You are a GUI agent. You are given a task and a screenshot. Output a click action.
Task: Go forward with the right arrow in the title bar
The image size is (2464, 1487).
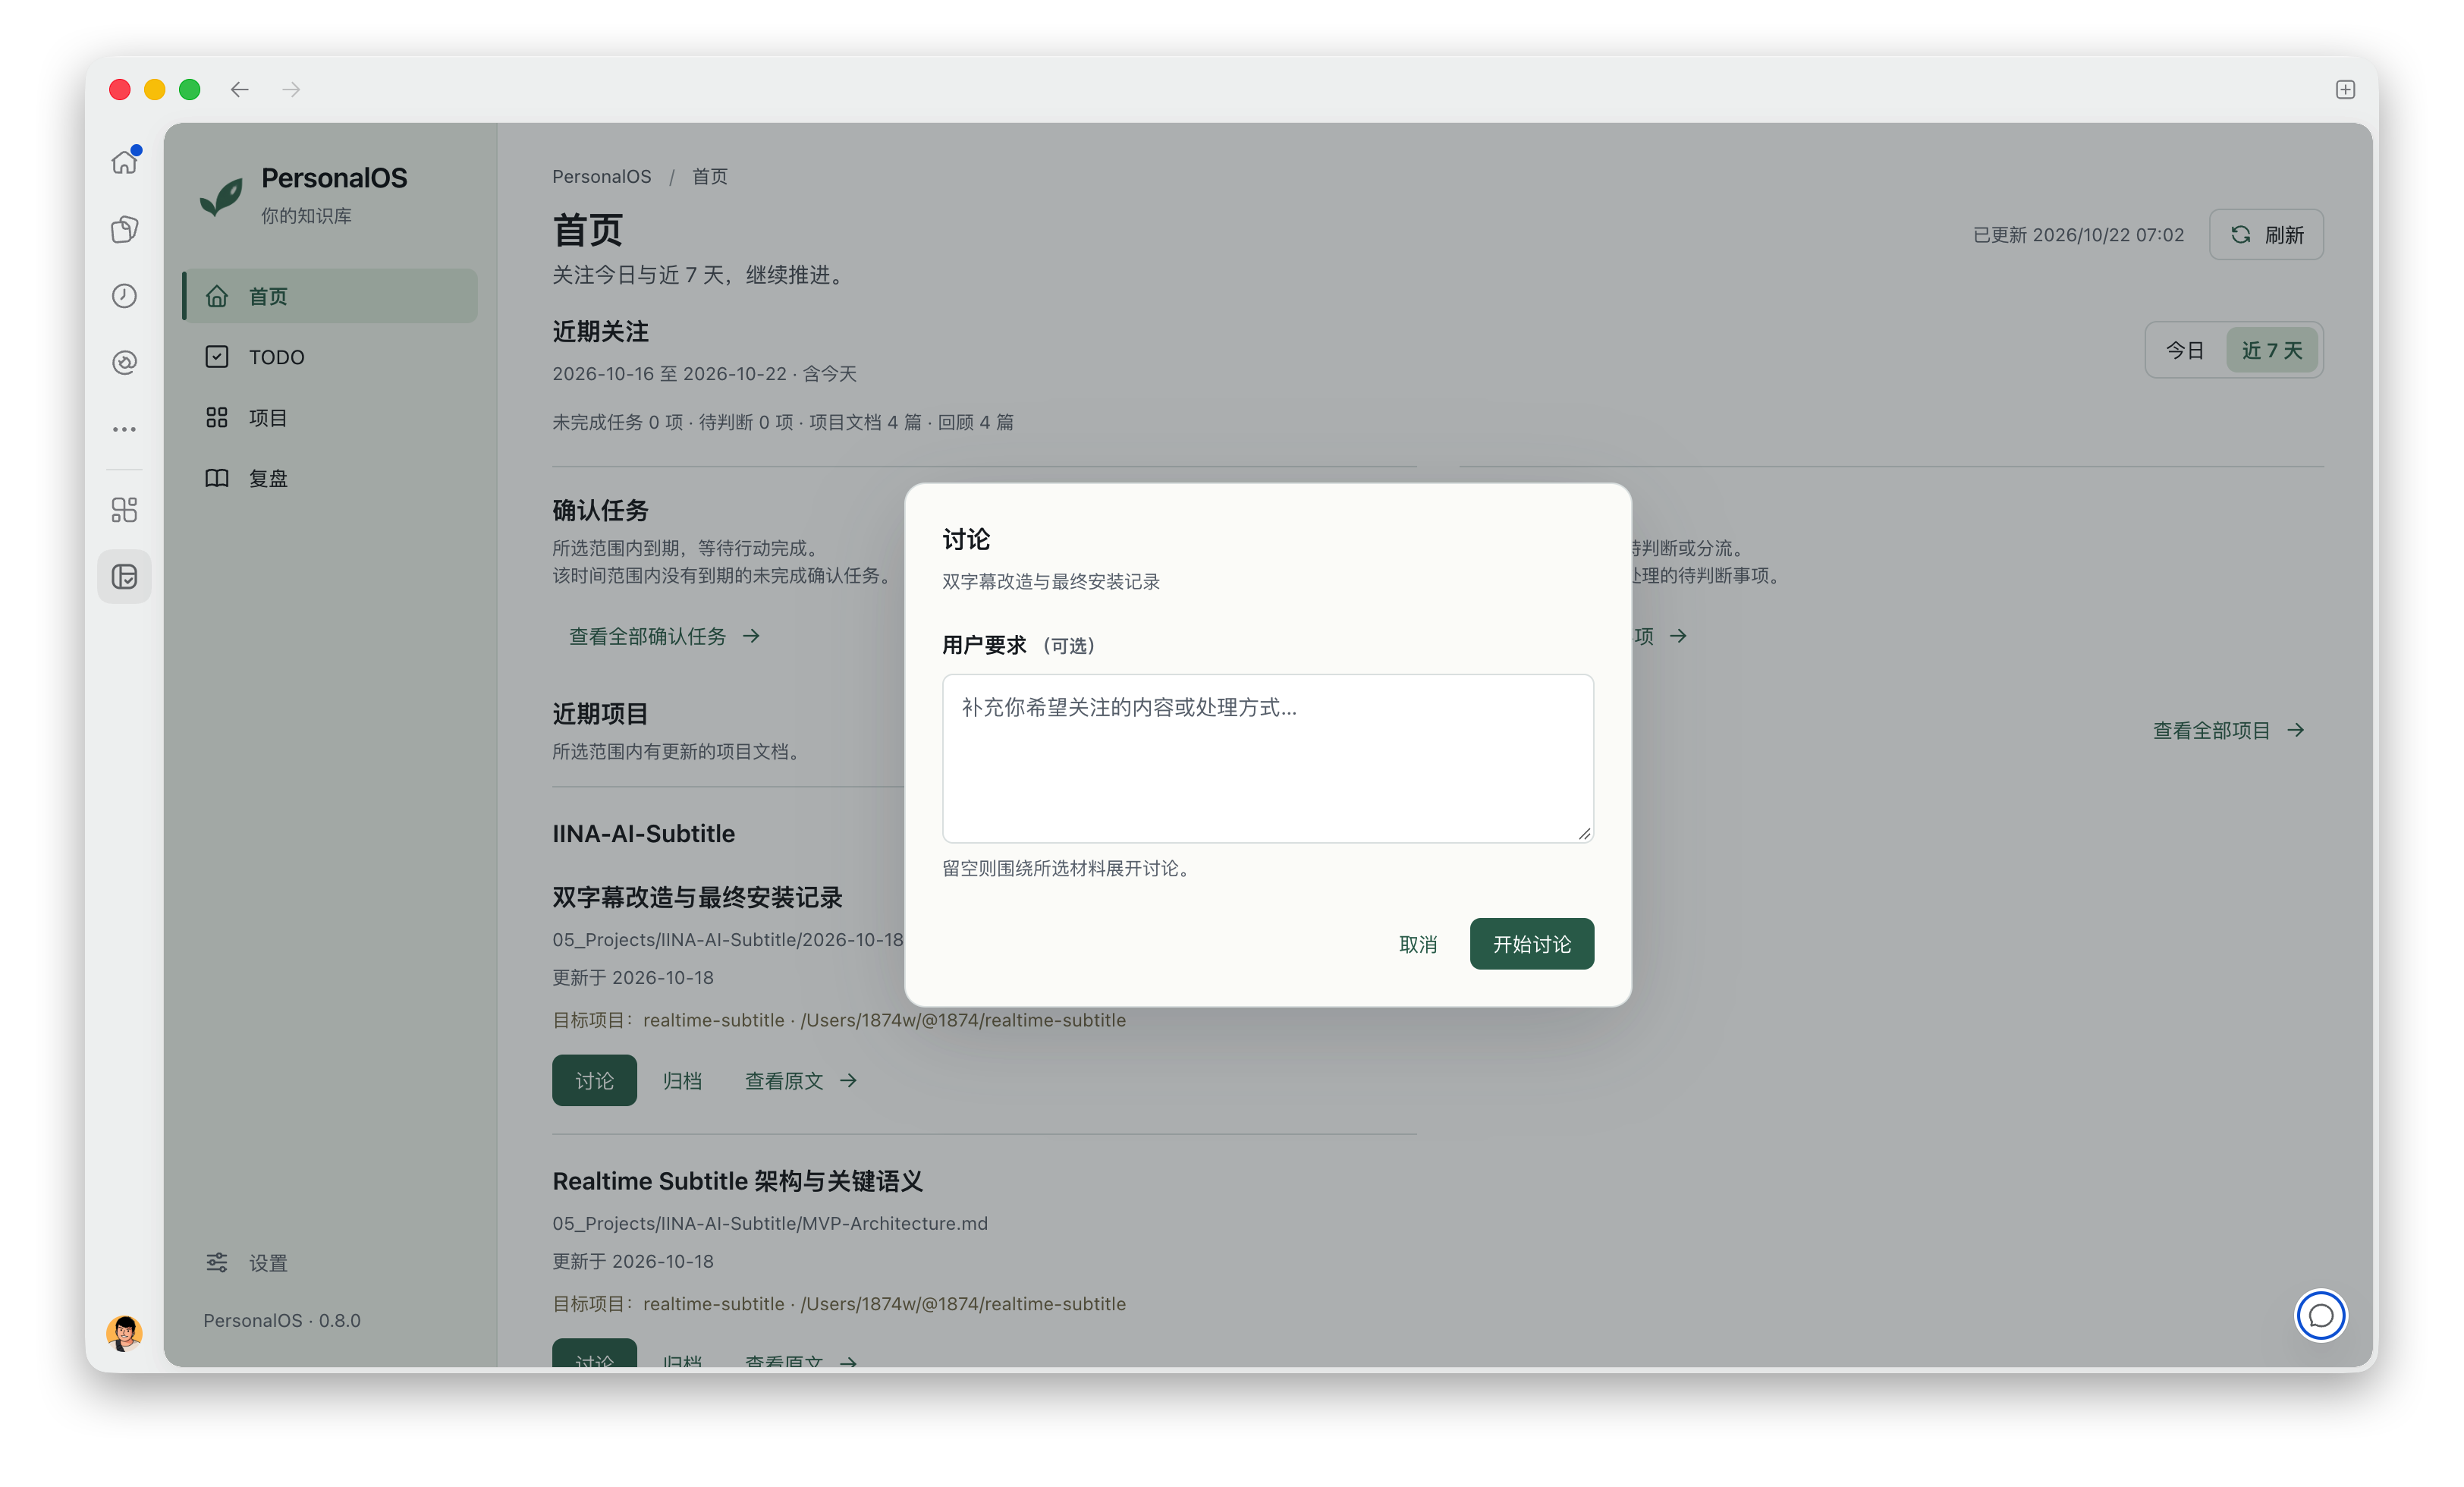pos(291,90)
